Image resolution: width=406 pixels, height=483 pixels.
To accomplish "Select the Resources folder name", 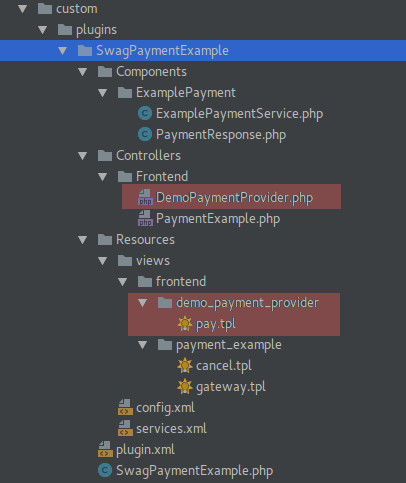I will (x=145, y=240).
